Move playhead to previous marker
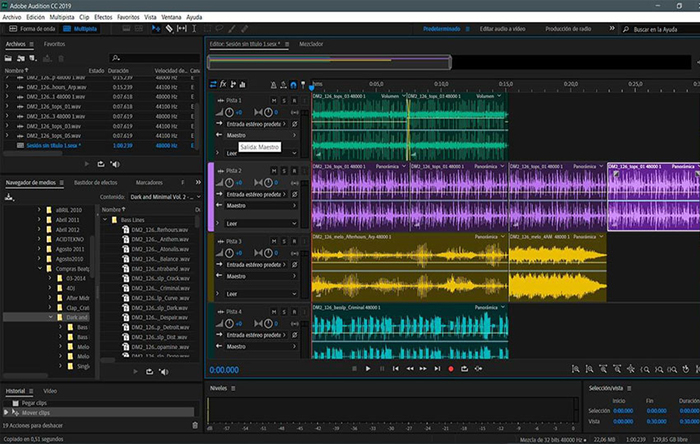 click(x=396, y=369)
